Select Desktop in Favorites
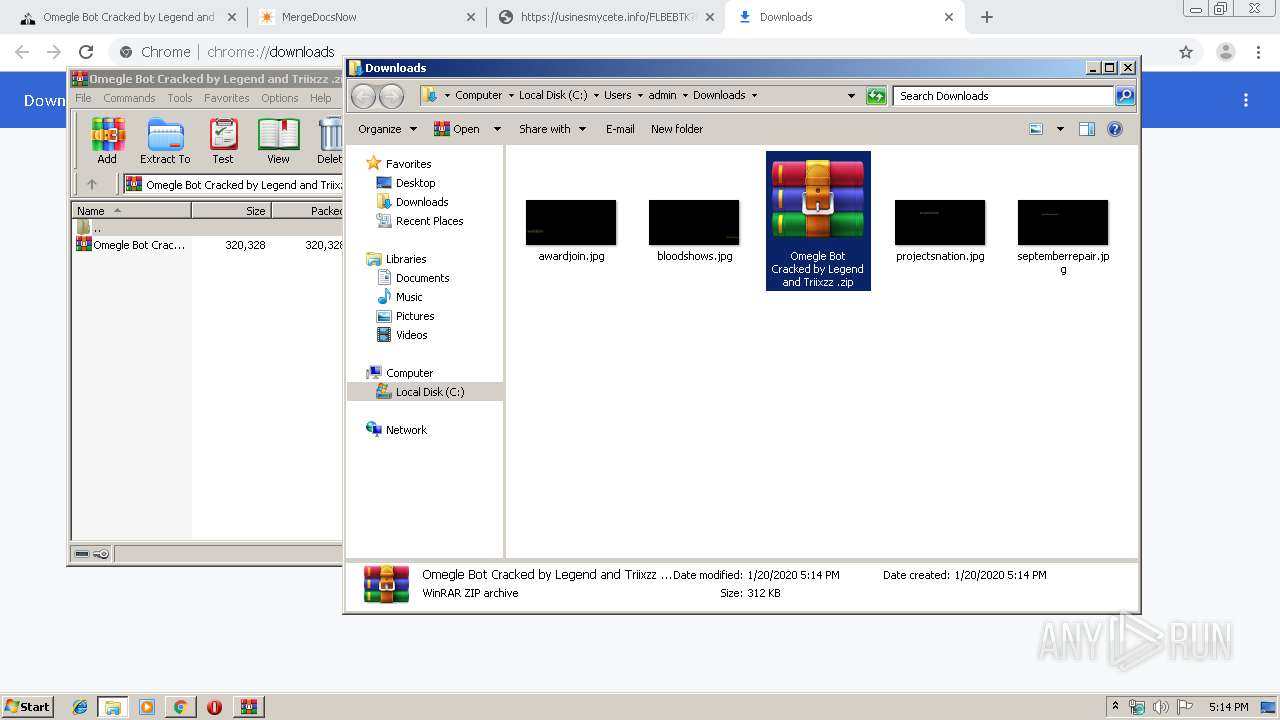The width and height of the screenshot is (1280, 720). [x=415, y=183]
